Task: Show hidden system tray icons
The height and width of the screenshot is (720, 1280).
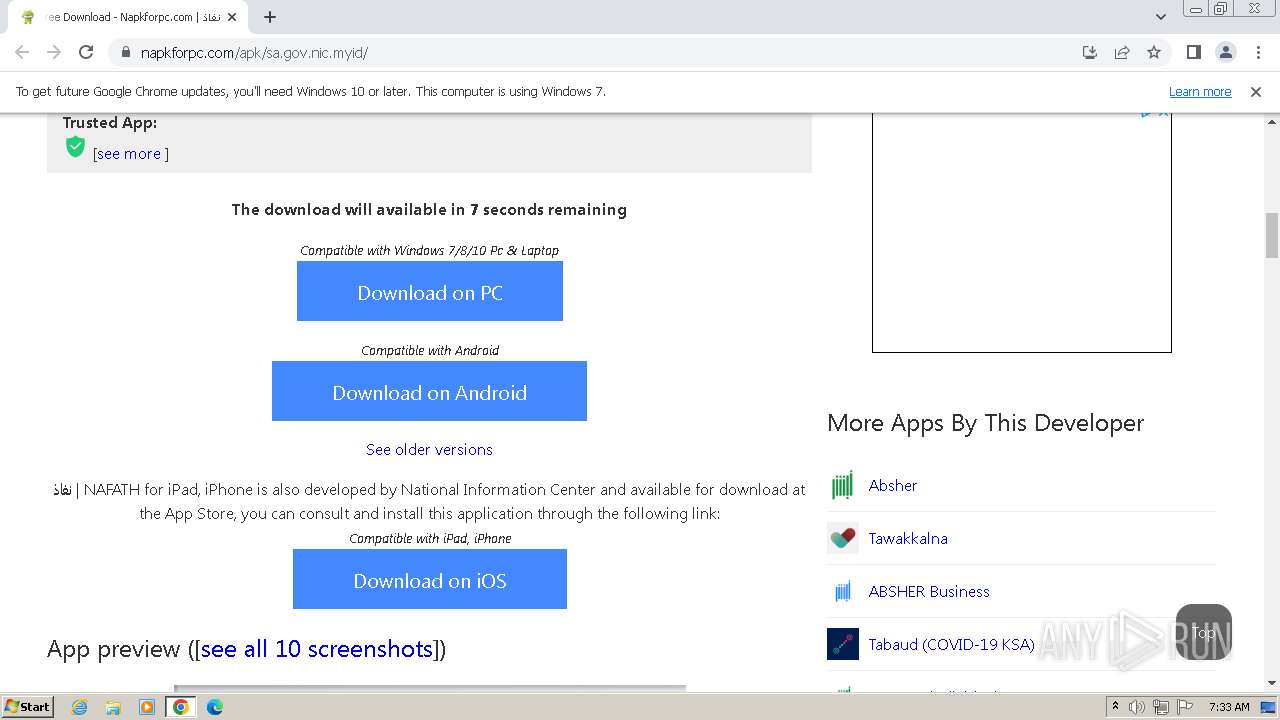Action: [1115, 707]
